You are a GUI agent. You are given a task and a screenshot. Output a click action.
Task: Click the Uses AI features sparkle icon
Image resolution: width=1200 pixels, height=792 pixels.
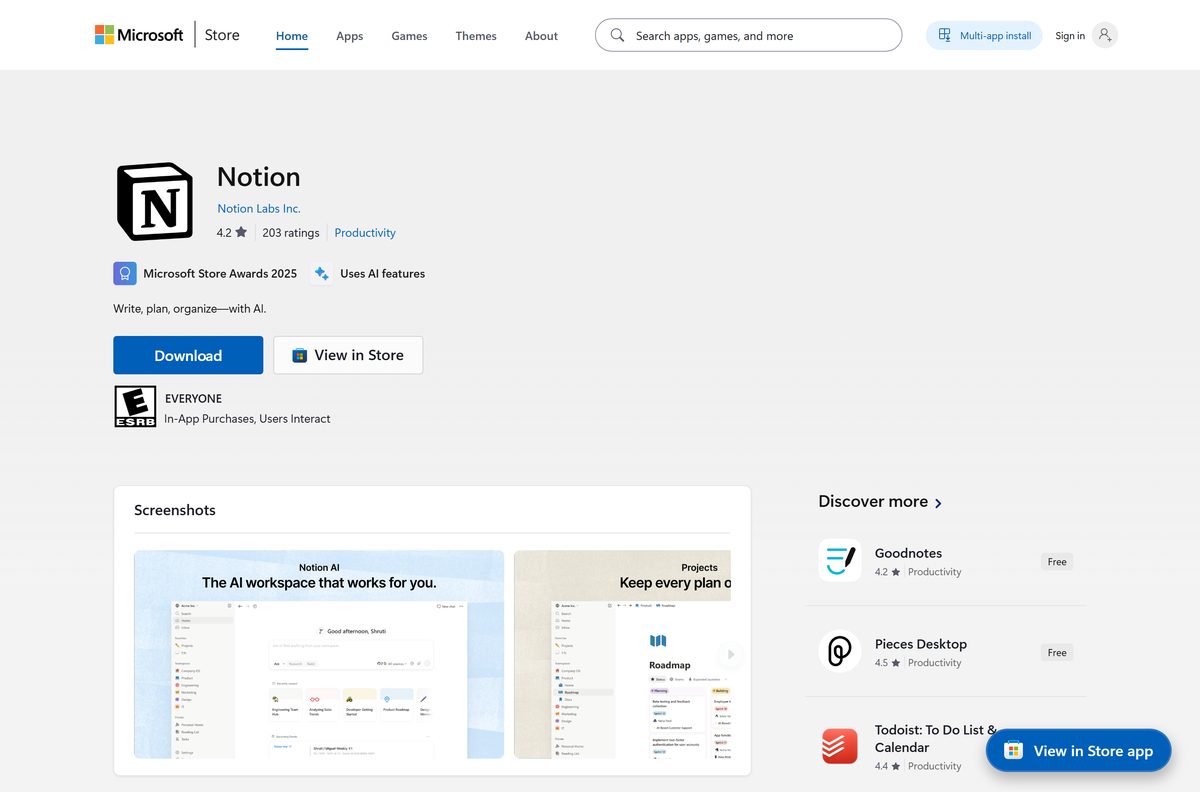(x=321, y=273)
